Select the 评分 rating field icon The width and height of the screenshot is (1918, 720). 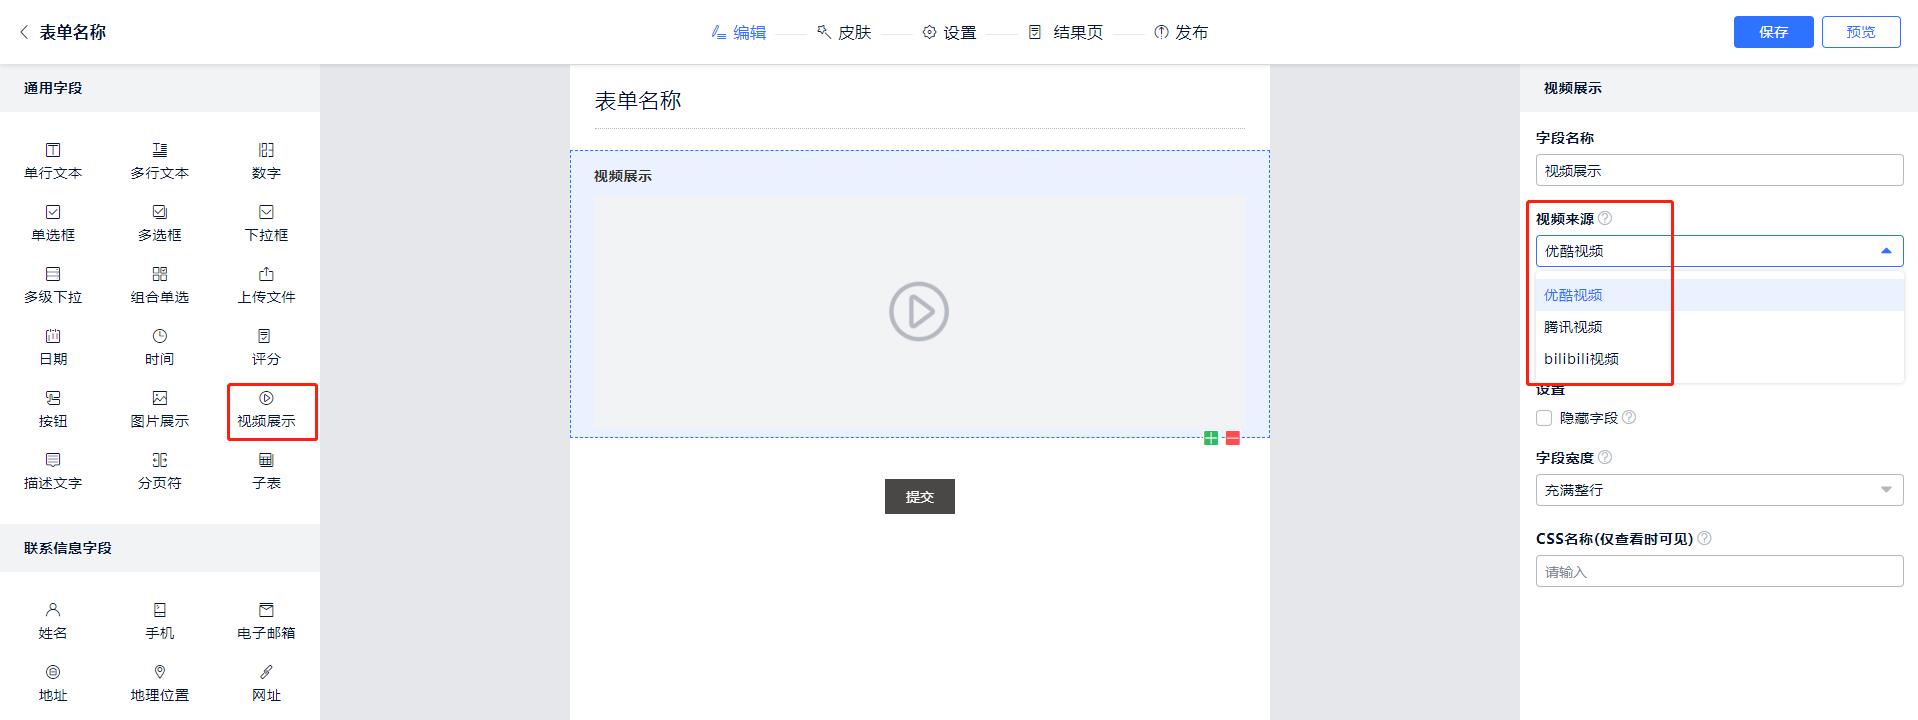point(265,337)
